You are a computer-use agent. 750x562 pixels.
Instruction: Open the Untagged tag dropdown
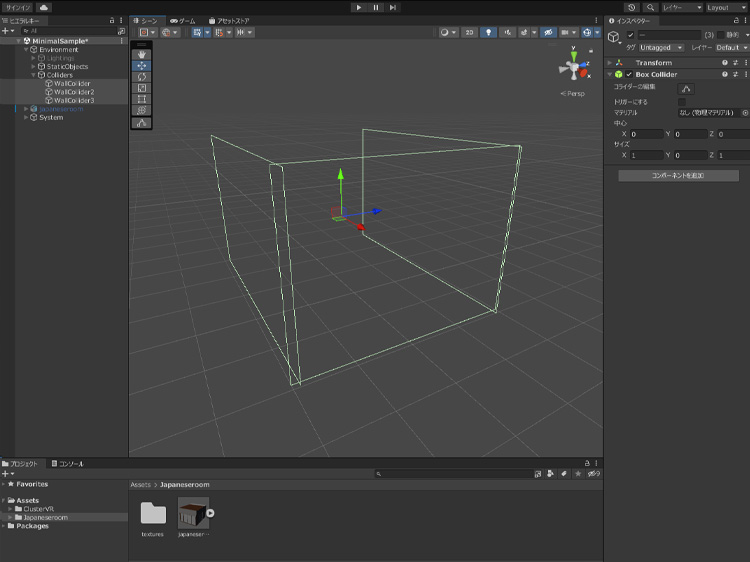coord(661,47)
